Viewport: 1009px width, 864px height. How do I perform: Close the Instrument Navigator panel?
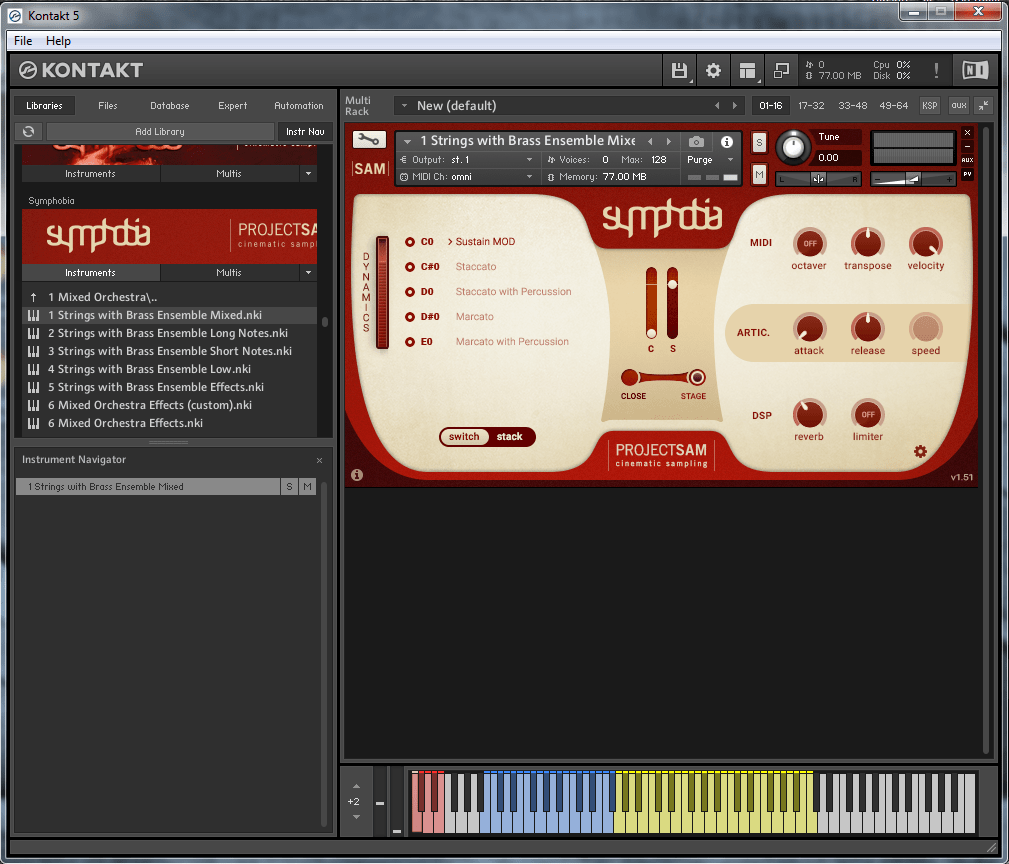pyautogui.click(x=319, y=461)
